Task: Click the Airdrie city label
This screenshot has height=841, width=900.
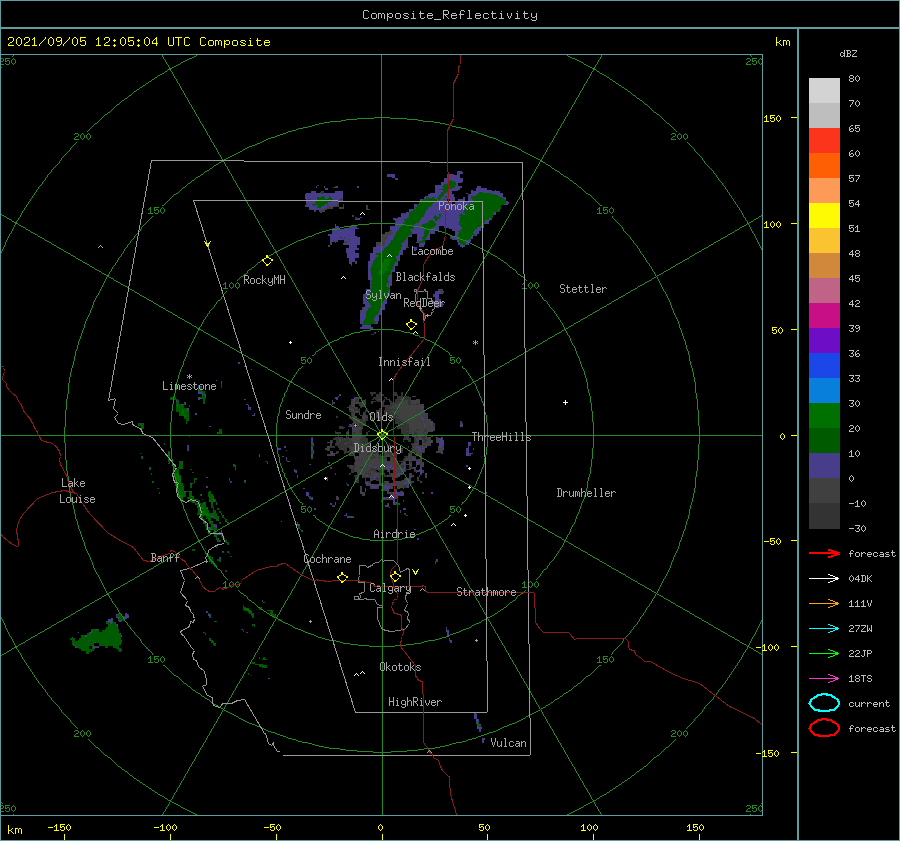Action: 394,534
